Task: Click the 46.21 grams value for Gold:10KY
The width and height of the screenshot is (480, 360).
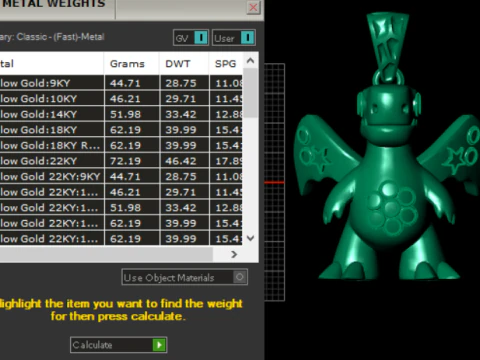Action: pyautogui.click(x=125, y=99)
